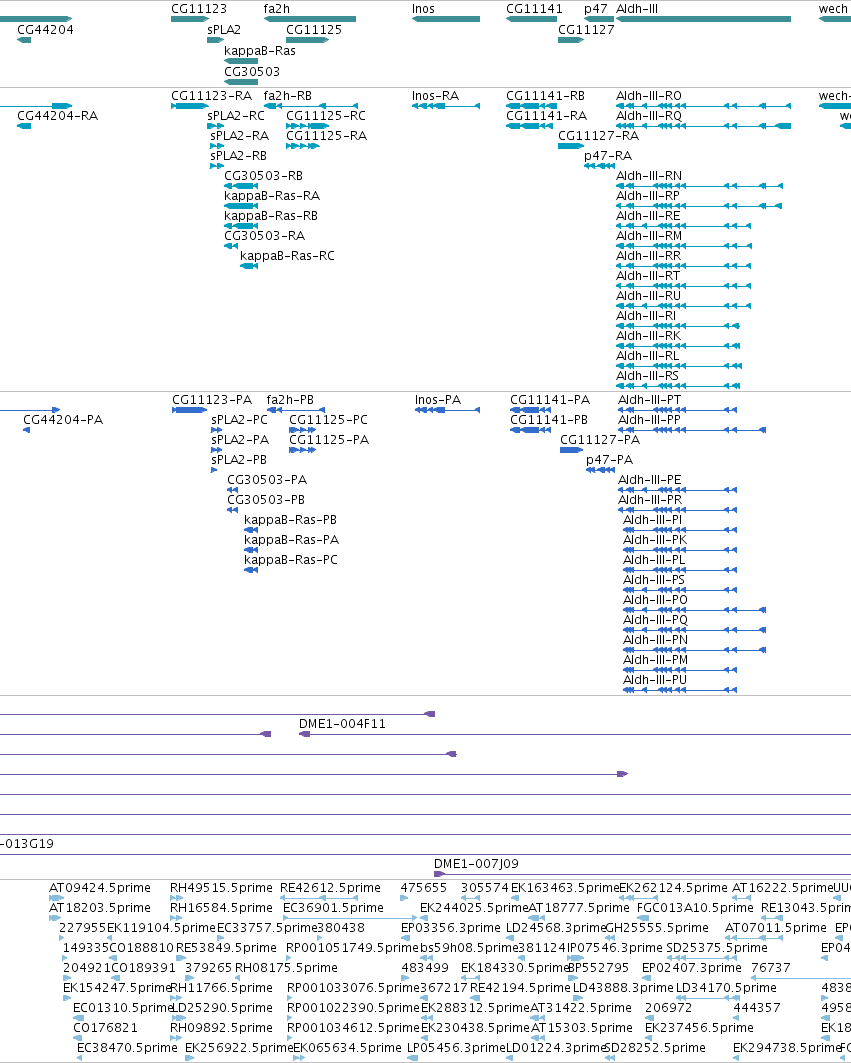Click the CG11123-RA transcript label

click(x=212, y=96)
